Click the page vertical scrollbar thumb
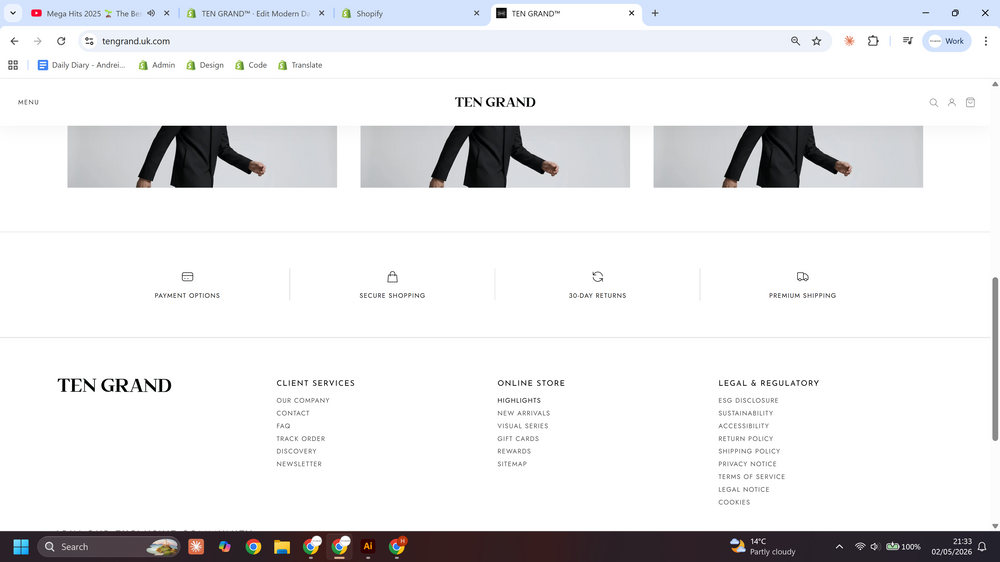This screenshot has height=562, width=1000. pyautogui.click(x=995, y=359)
